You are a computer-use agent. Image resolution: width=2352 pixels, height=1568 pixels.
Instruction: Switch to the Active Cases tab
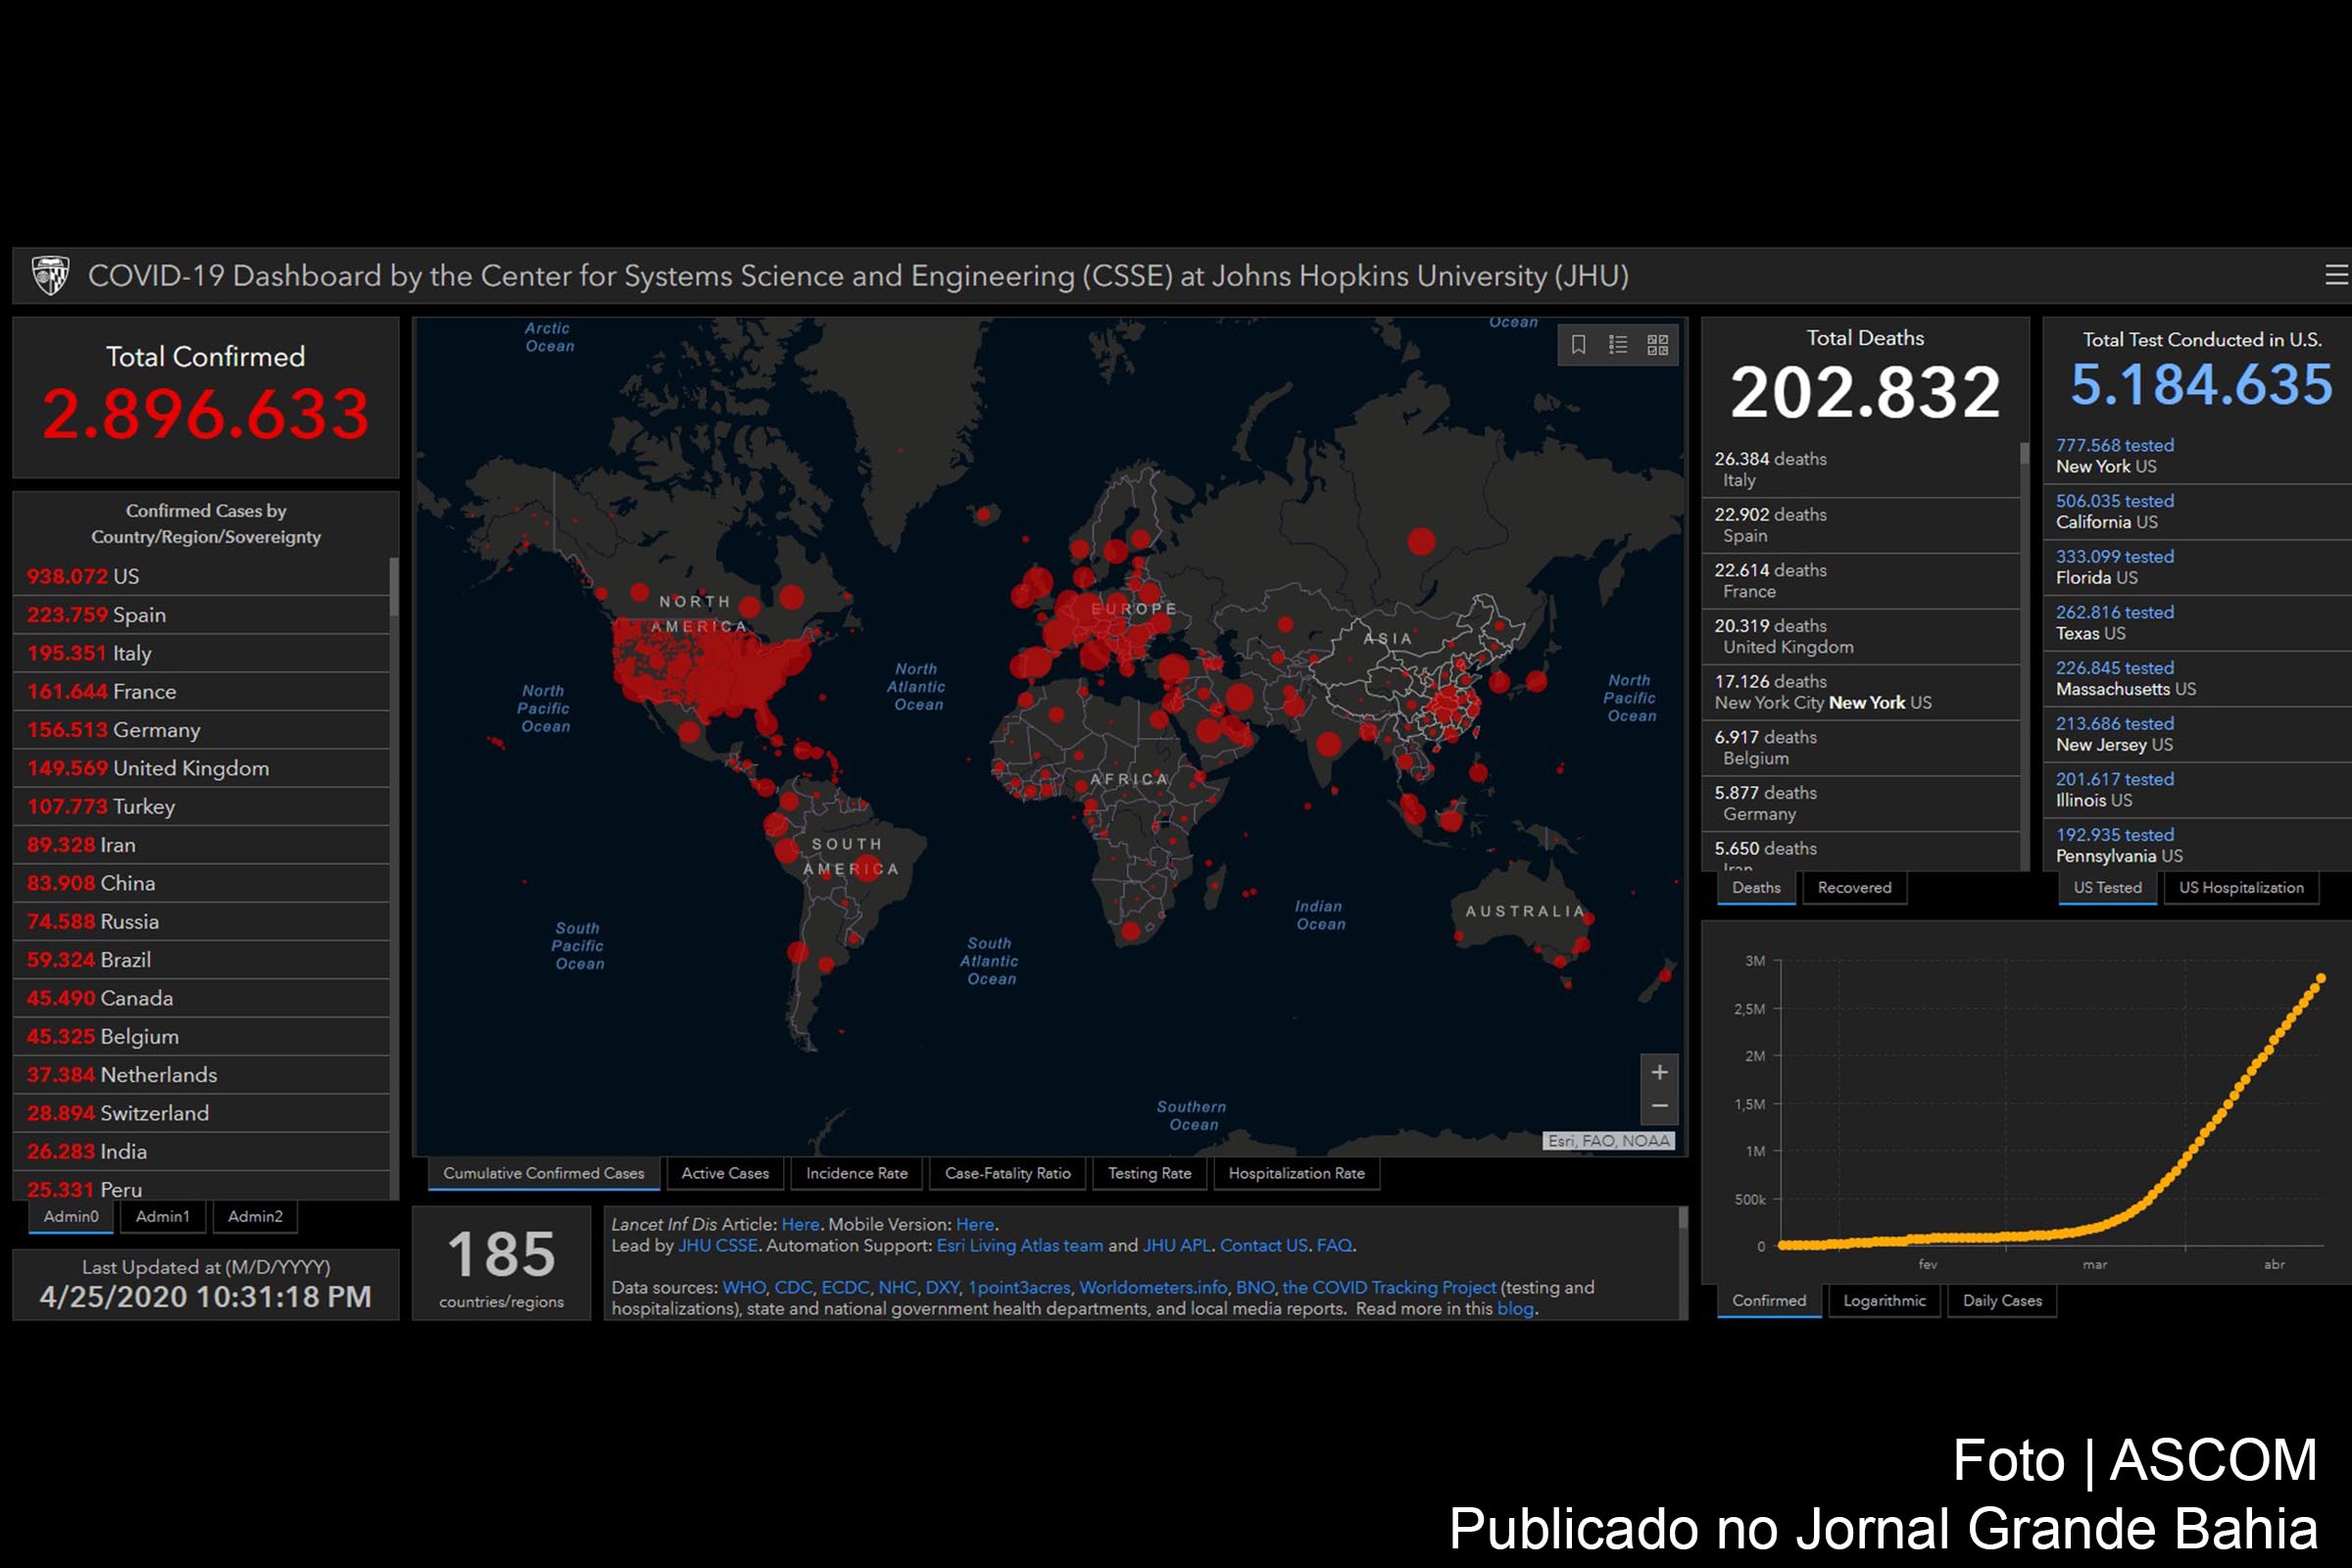pyautogui.click(x=725, y=1173)
